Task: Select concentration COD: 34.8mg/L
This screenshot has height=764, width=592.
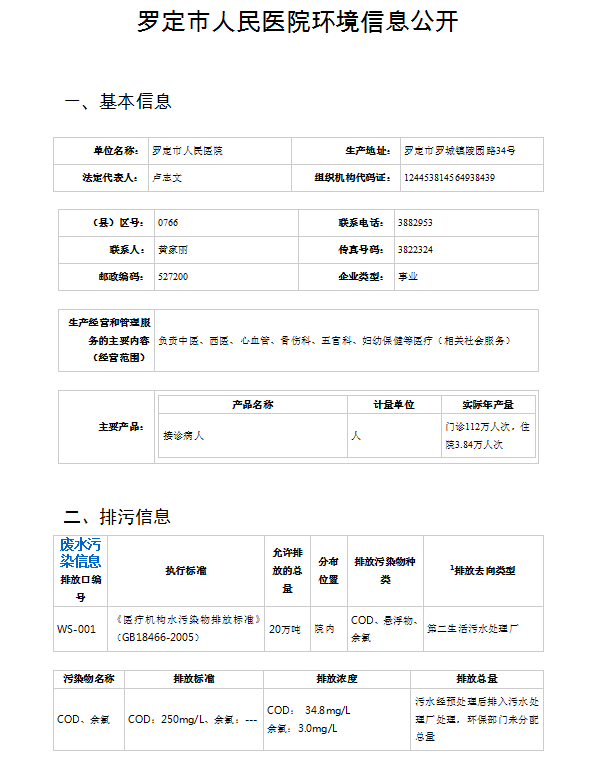Action: coord(308,710)
